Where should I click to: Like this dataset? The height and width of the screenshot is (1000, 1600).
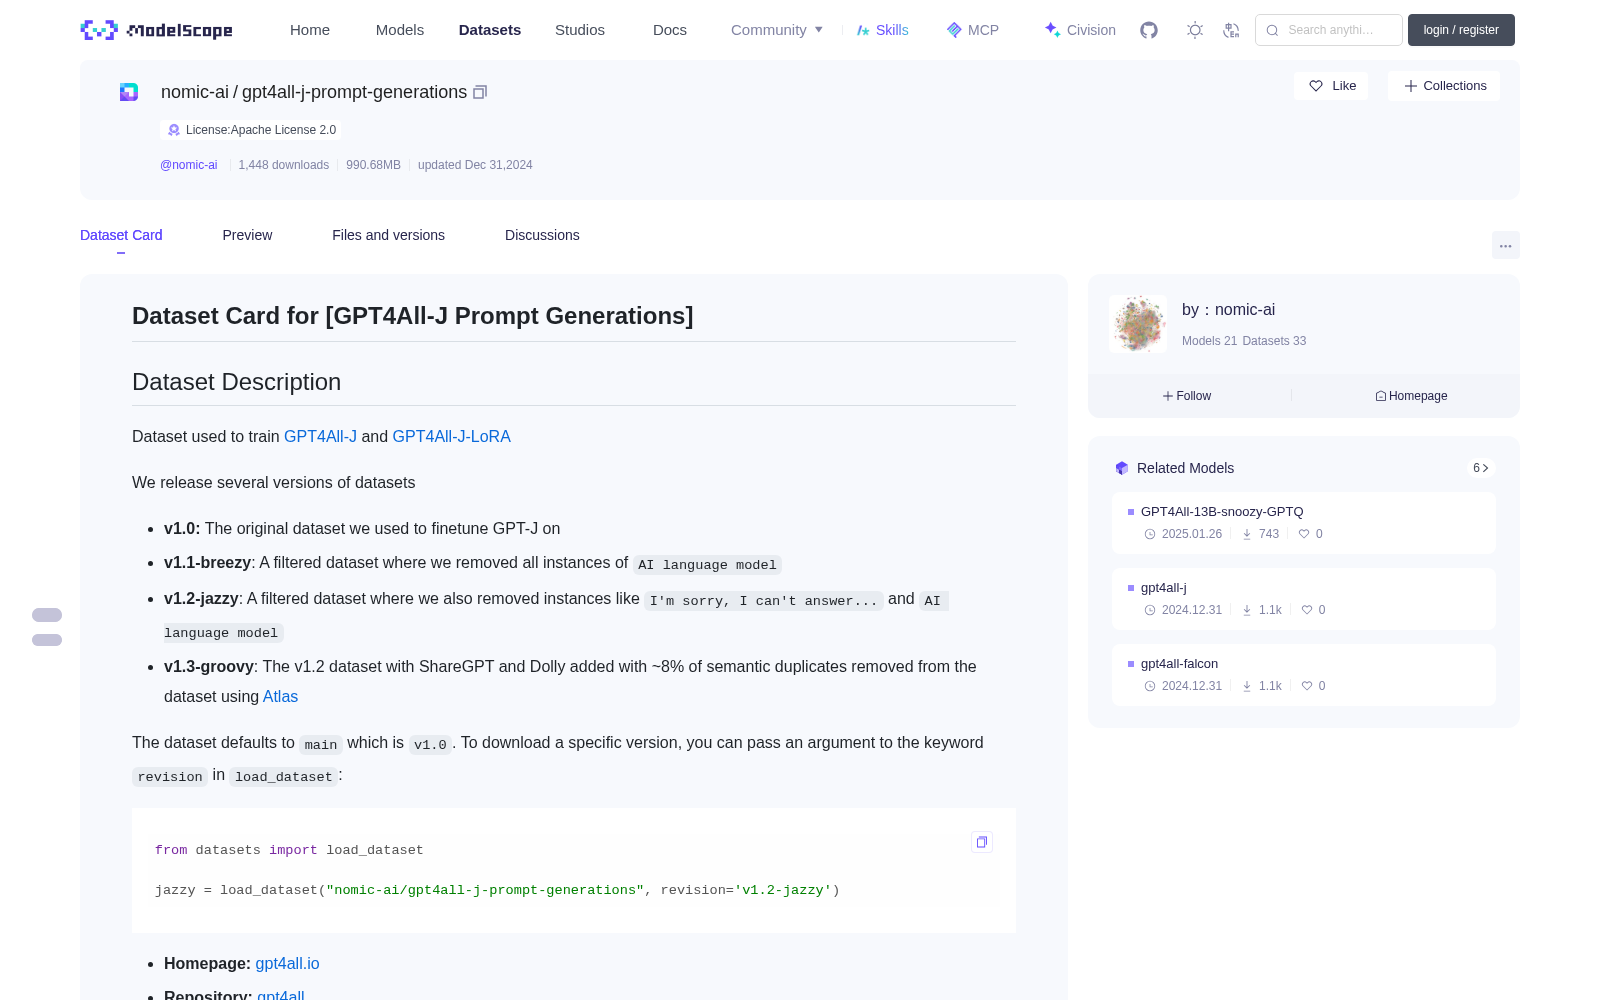click(x=1331, y=86)
